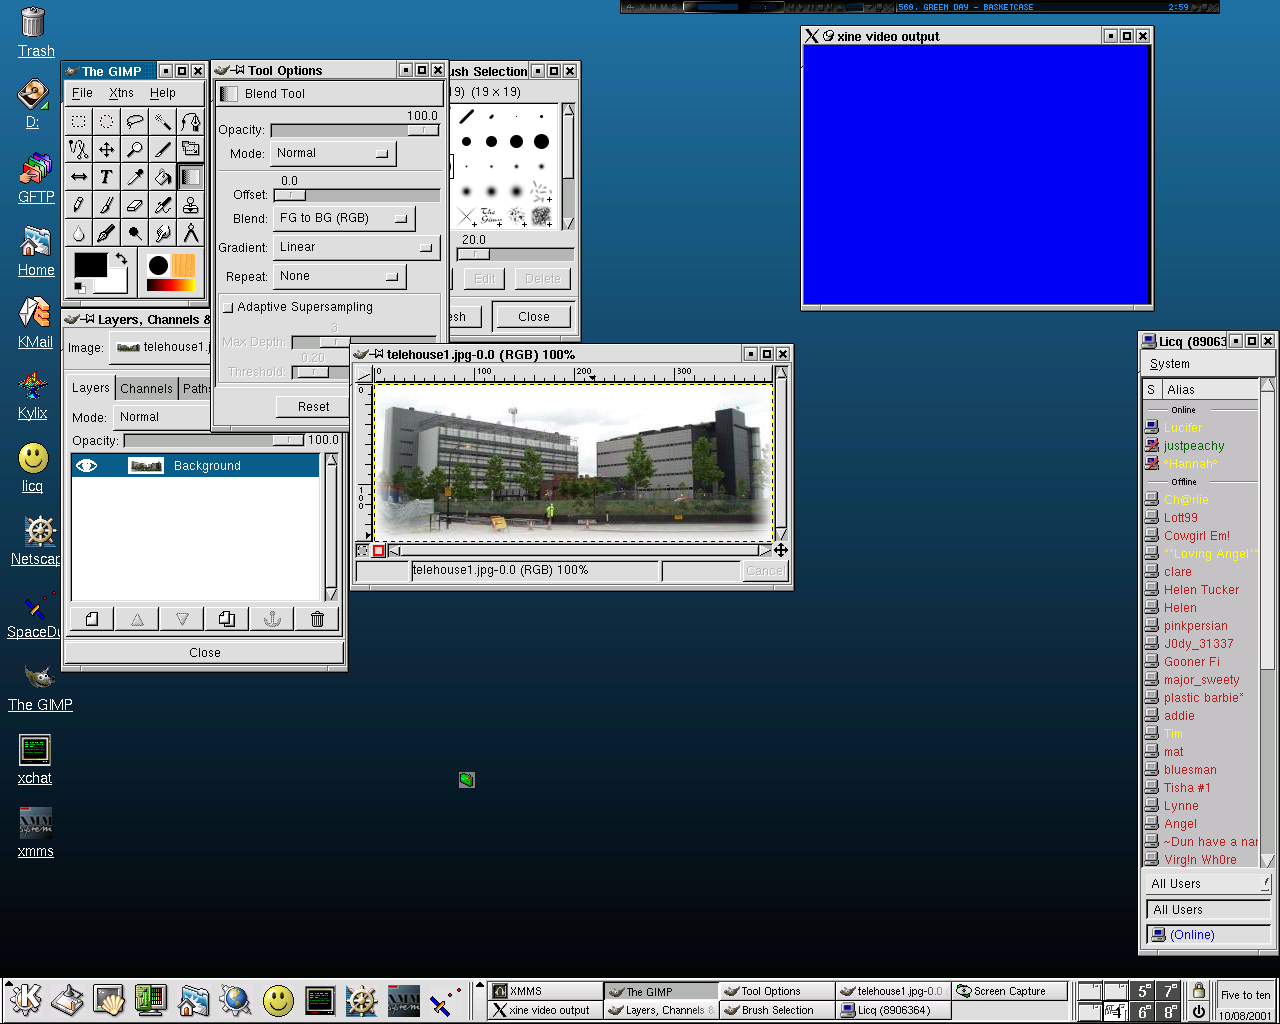Viewport: 1280px width, 1024px height.
Task: Open the Xtns menu
Action: pos(121,93)
